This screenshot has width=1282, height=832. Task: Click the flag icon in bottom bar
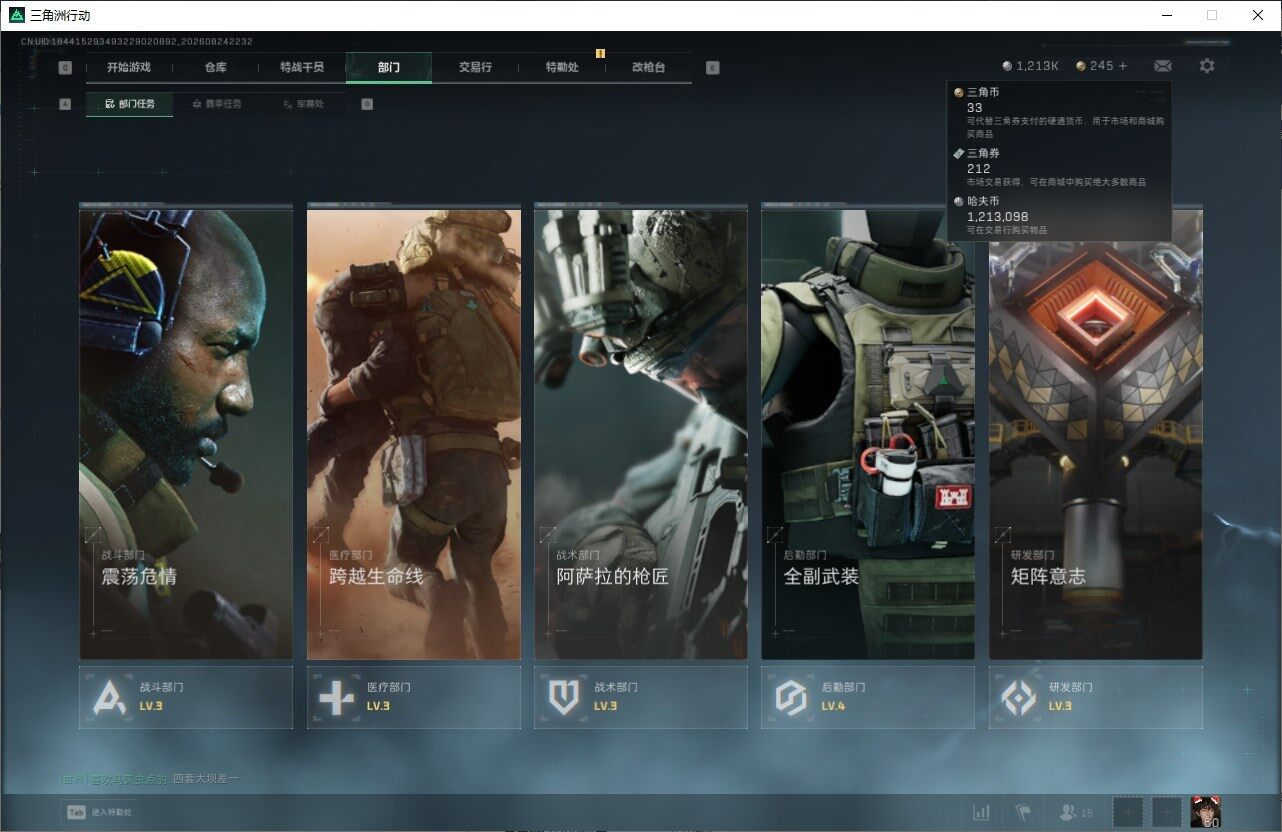click(1023, 812)
